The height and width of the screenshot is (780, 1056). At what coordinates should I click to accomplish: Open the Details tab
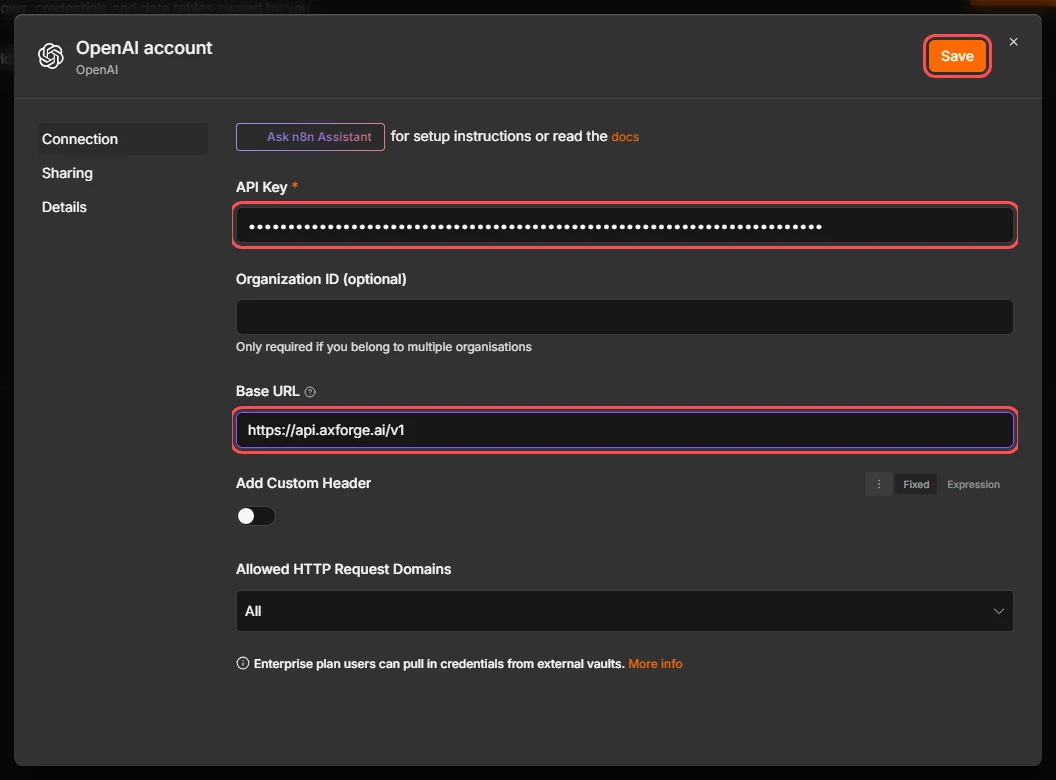pos(64,207)
